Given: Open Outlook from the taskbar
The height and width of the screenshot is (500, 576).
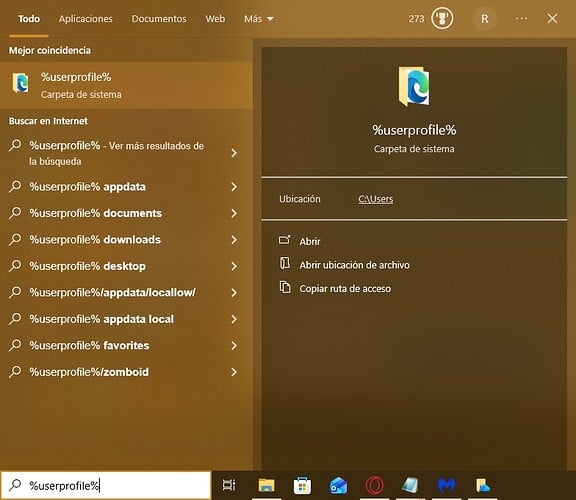Looking at the screenshot, I should point(338,485).
